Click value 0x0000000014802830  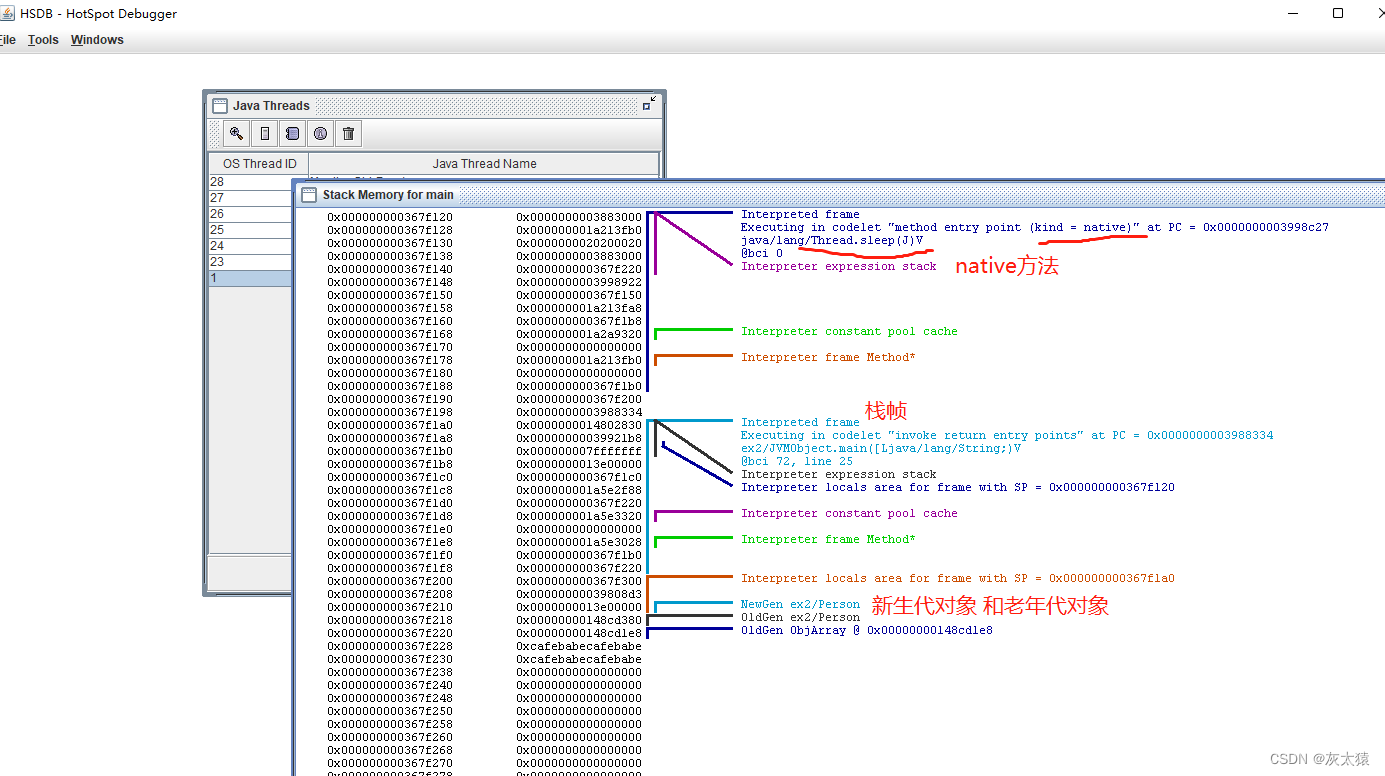[x=579, y=425]
